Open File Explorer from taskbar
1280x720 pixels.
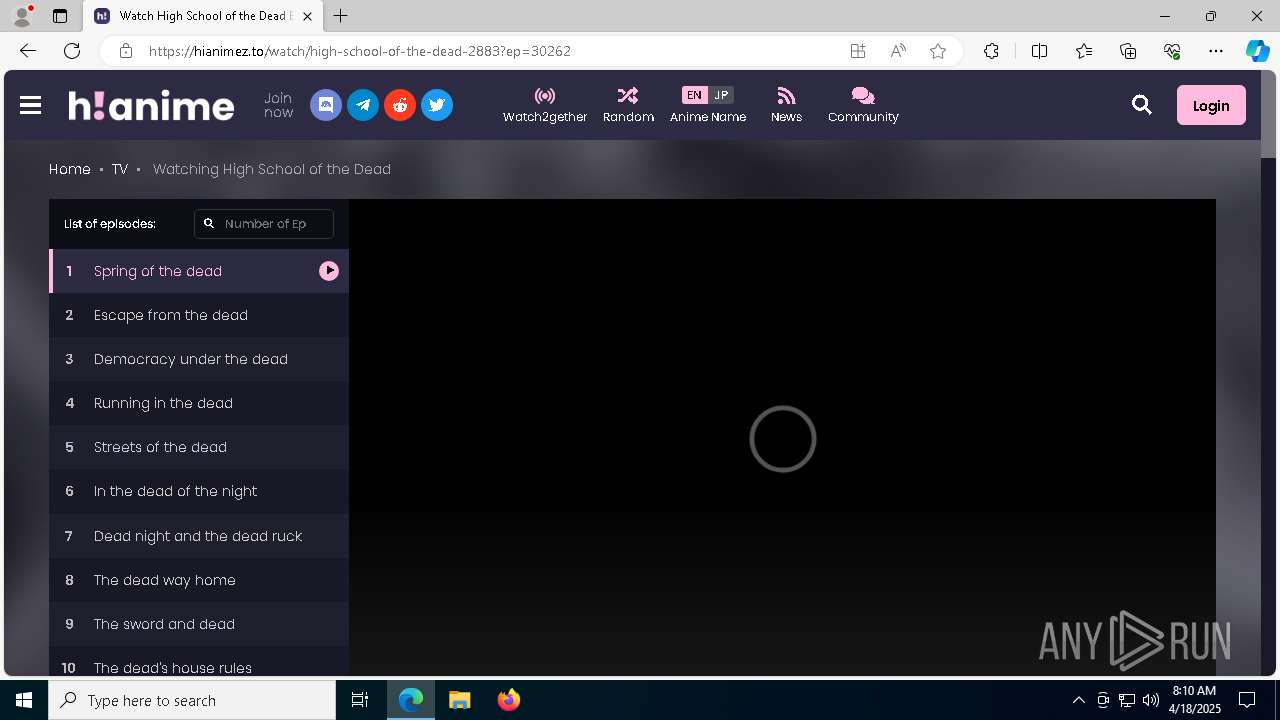tap(460, 700)
